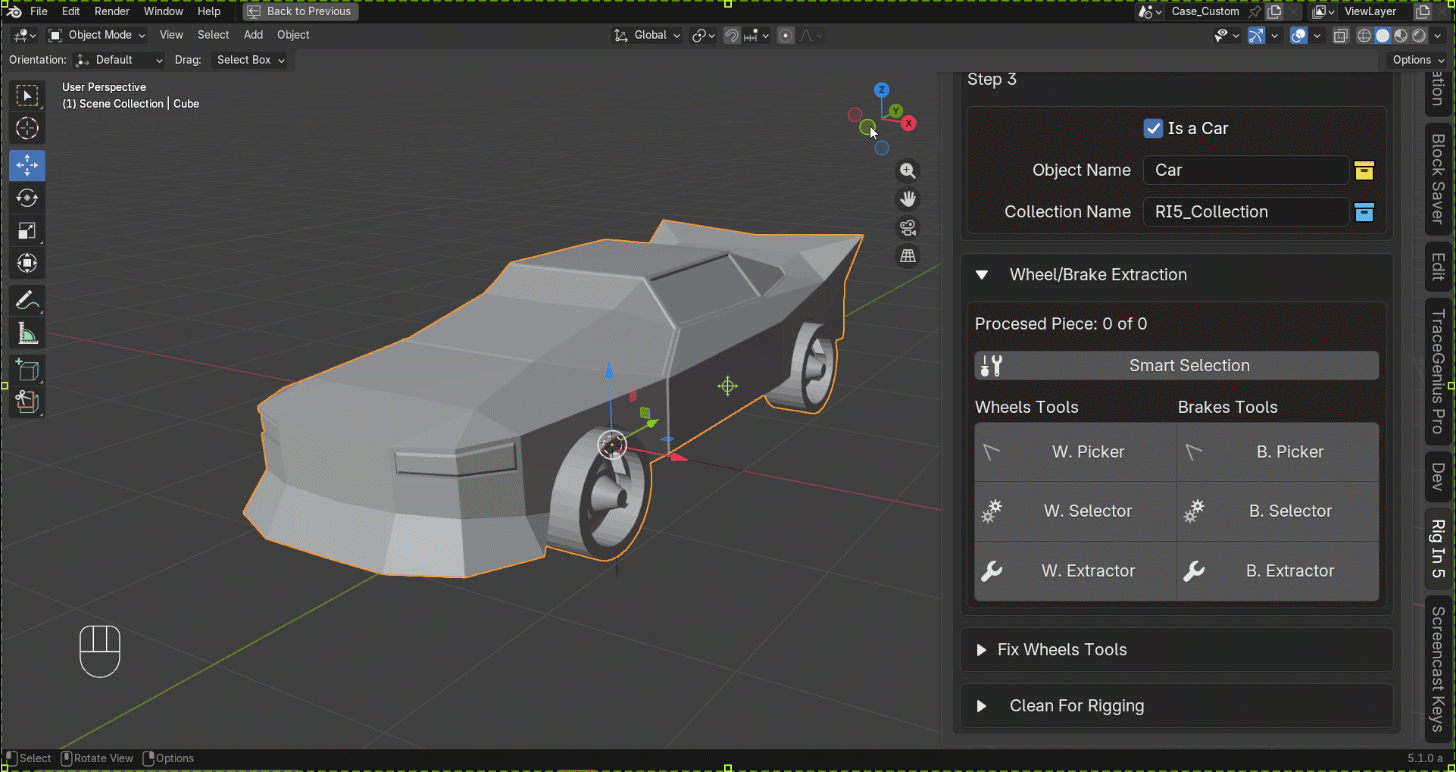Choose the Scale tool icon
Viewport: 1456px width, 772px height.
[27, 231]
